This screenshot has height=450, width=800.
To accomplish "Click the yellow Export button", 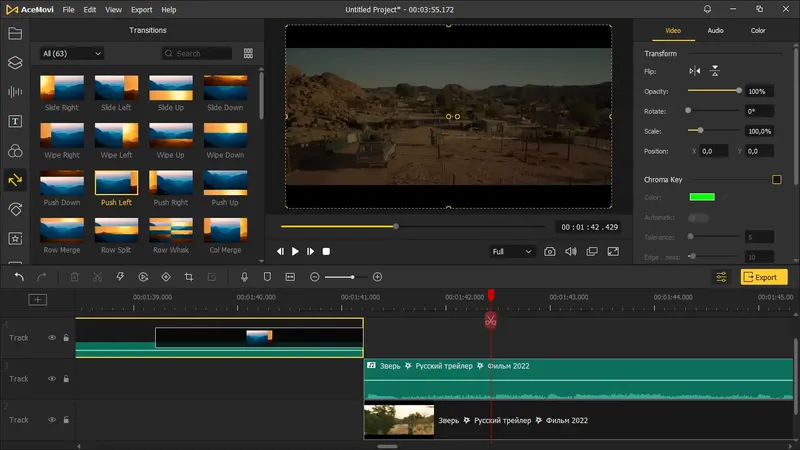I will [763, 277].
